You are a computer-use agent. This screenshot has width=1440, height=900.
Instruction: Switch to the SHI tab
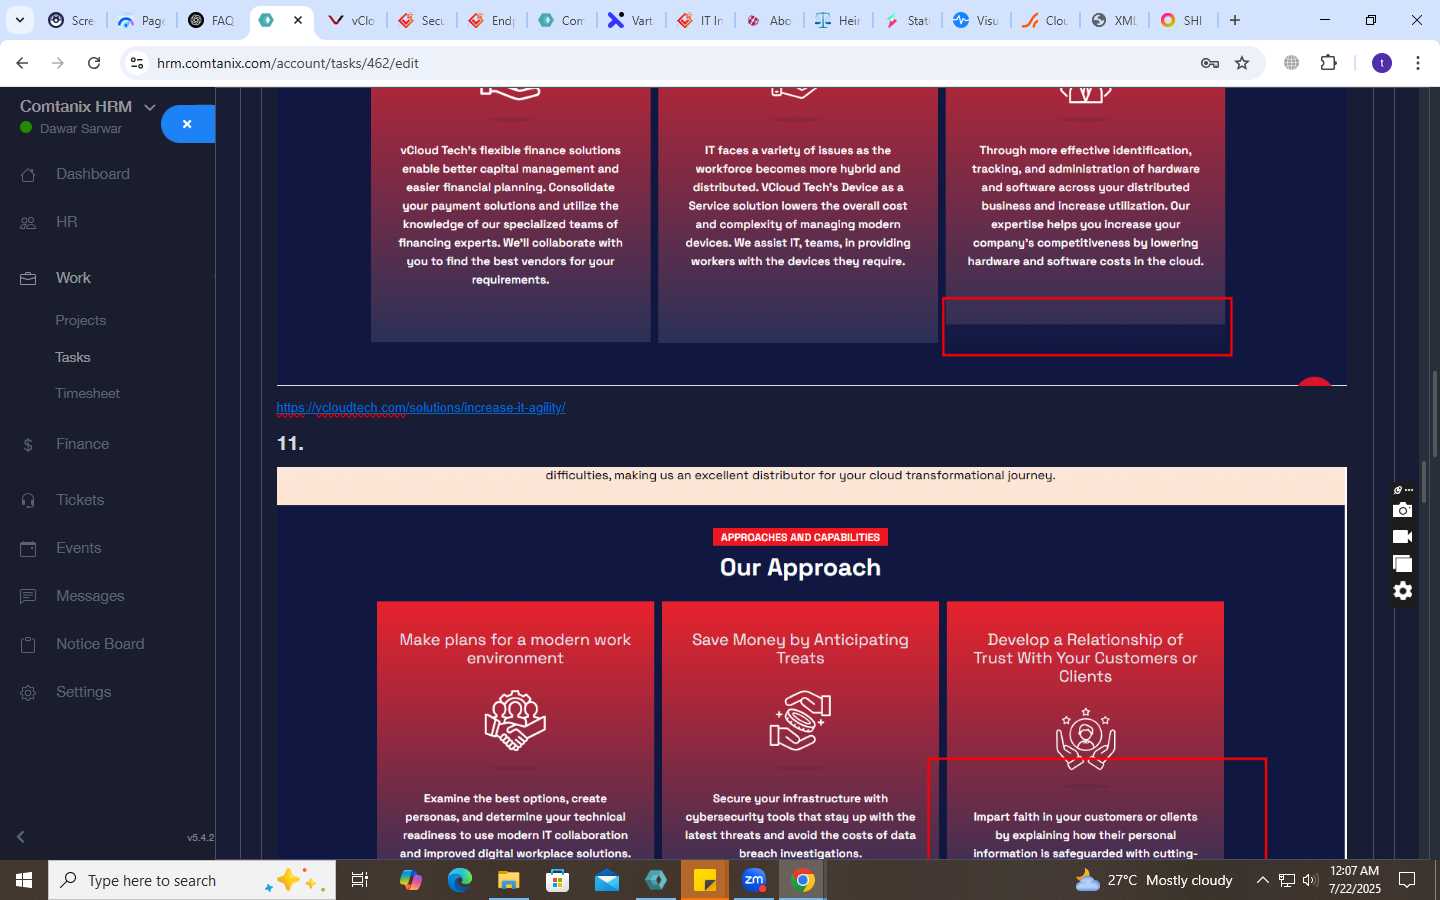tap(1182, 20)
